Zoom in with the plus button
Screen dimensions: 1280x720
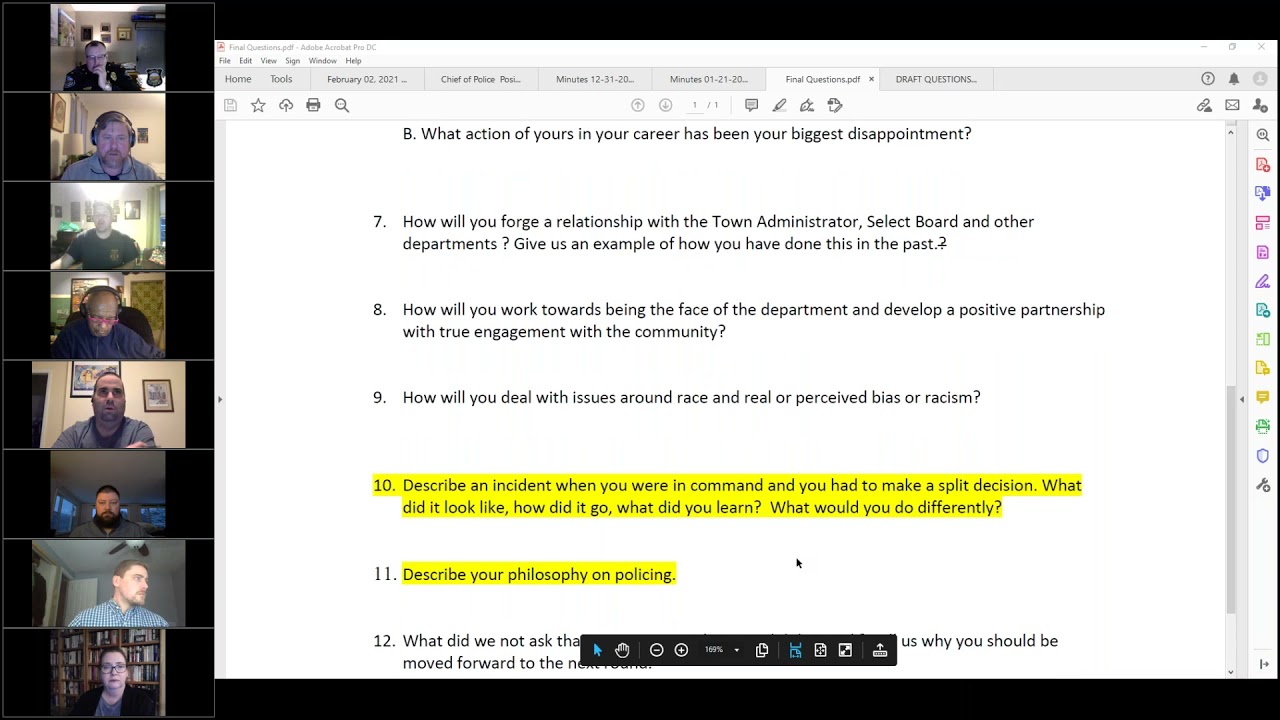pyautogui.click(x=681, y=650)
